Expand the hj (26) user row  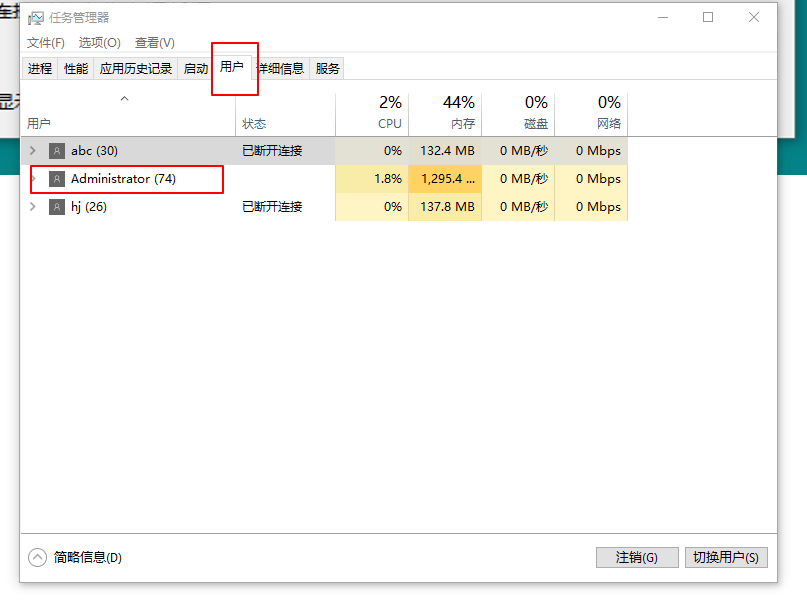pyautogui.click(x=33, y=207)
